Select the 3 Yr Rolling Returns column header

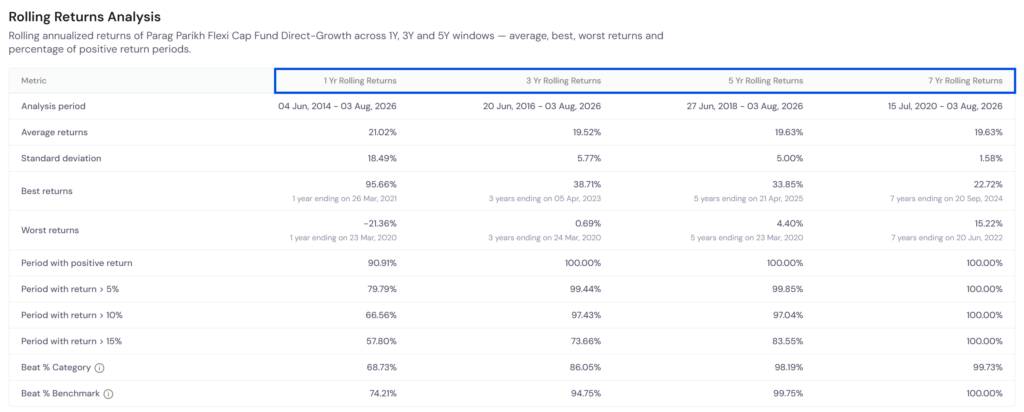pos(564,81)
